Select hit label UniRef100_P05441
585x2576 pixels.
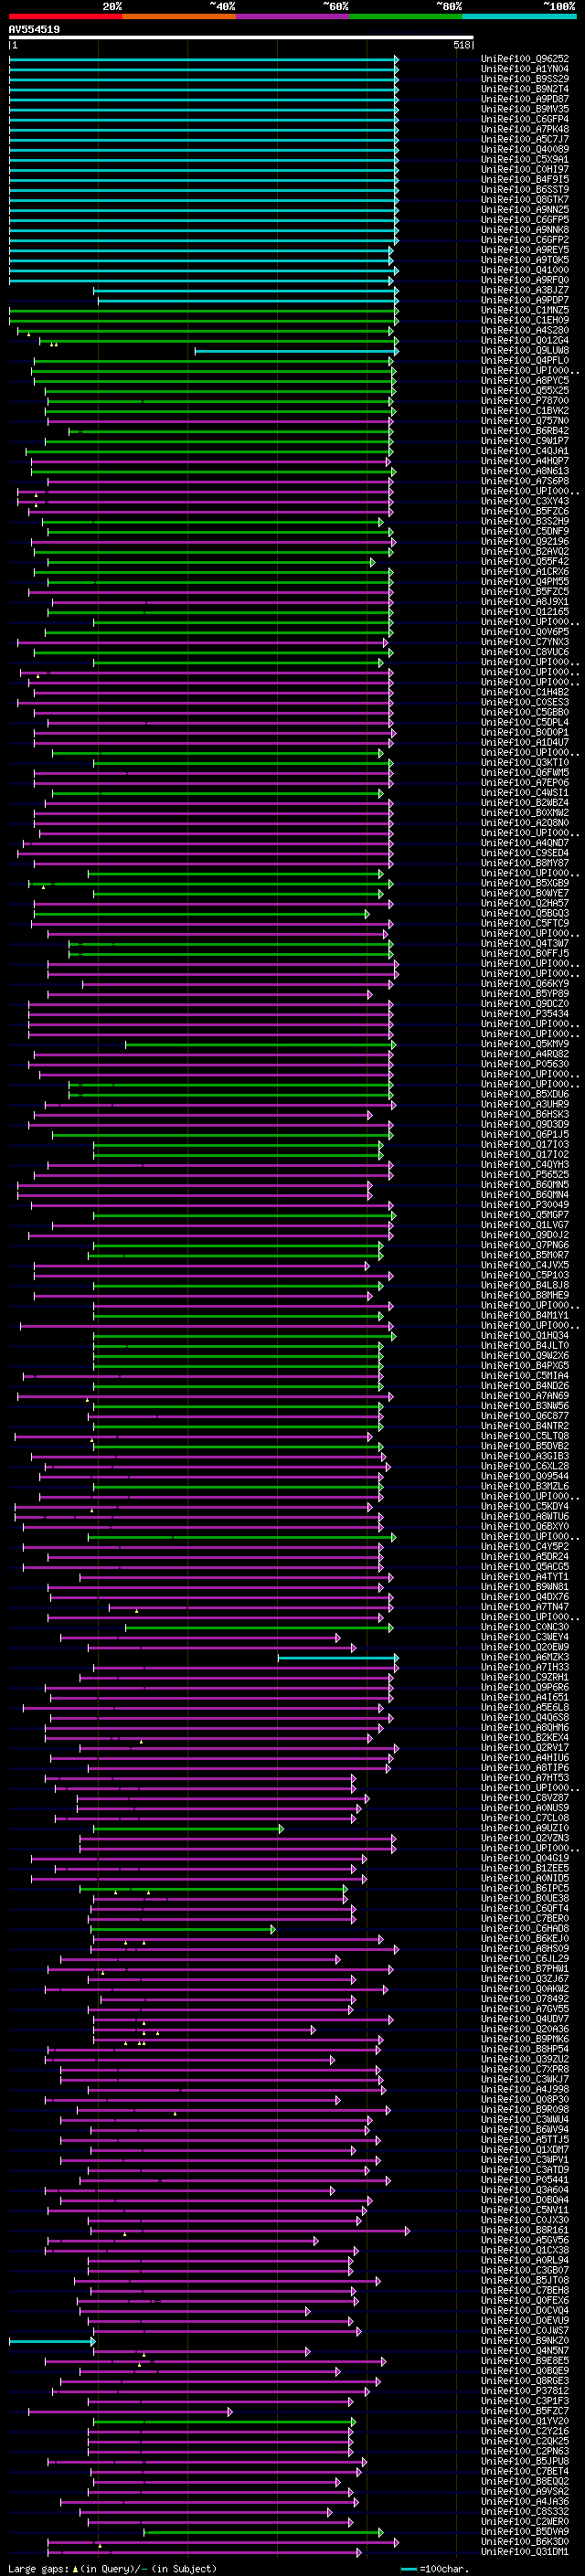pyautogui.click(x=525, y=2180)
